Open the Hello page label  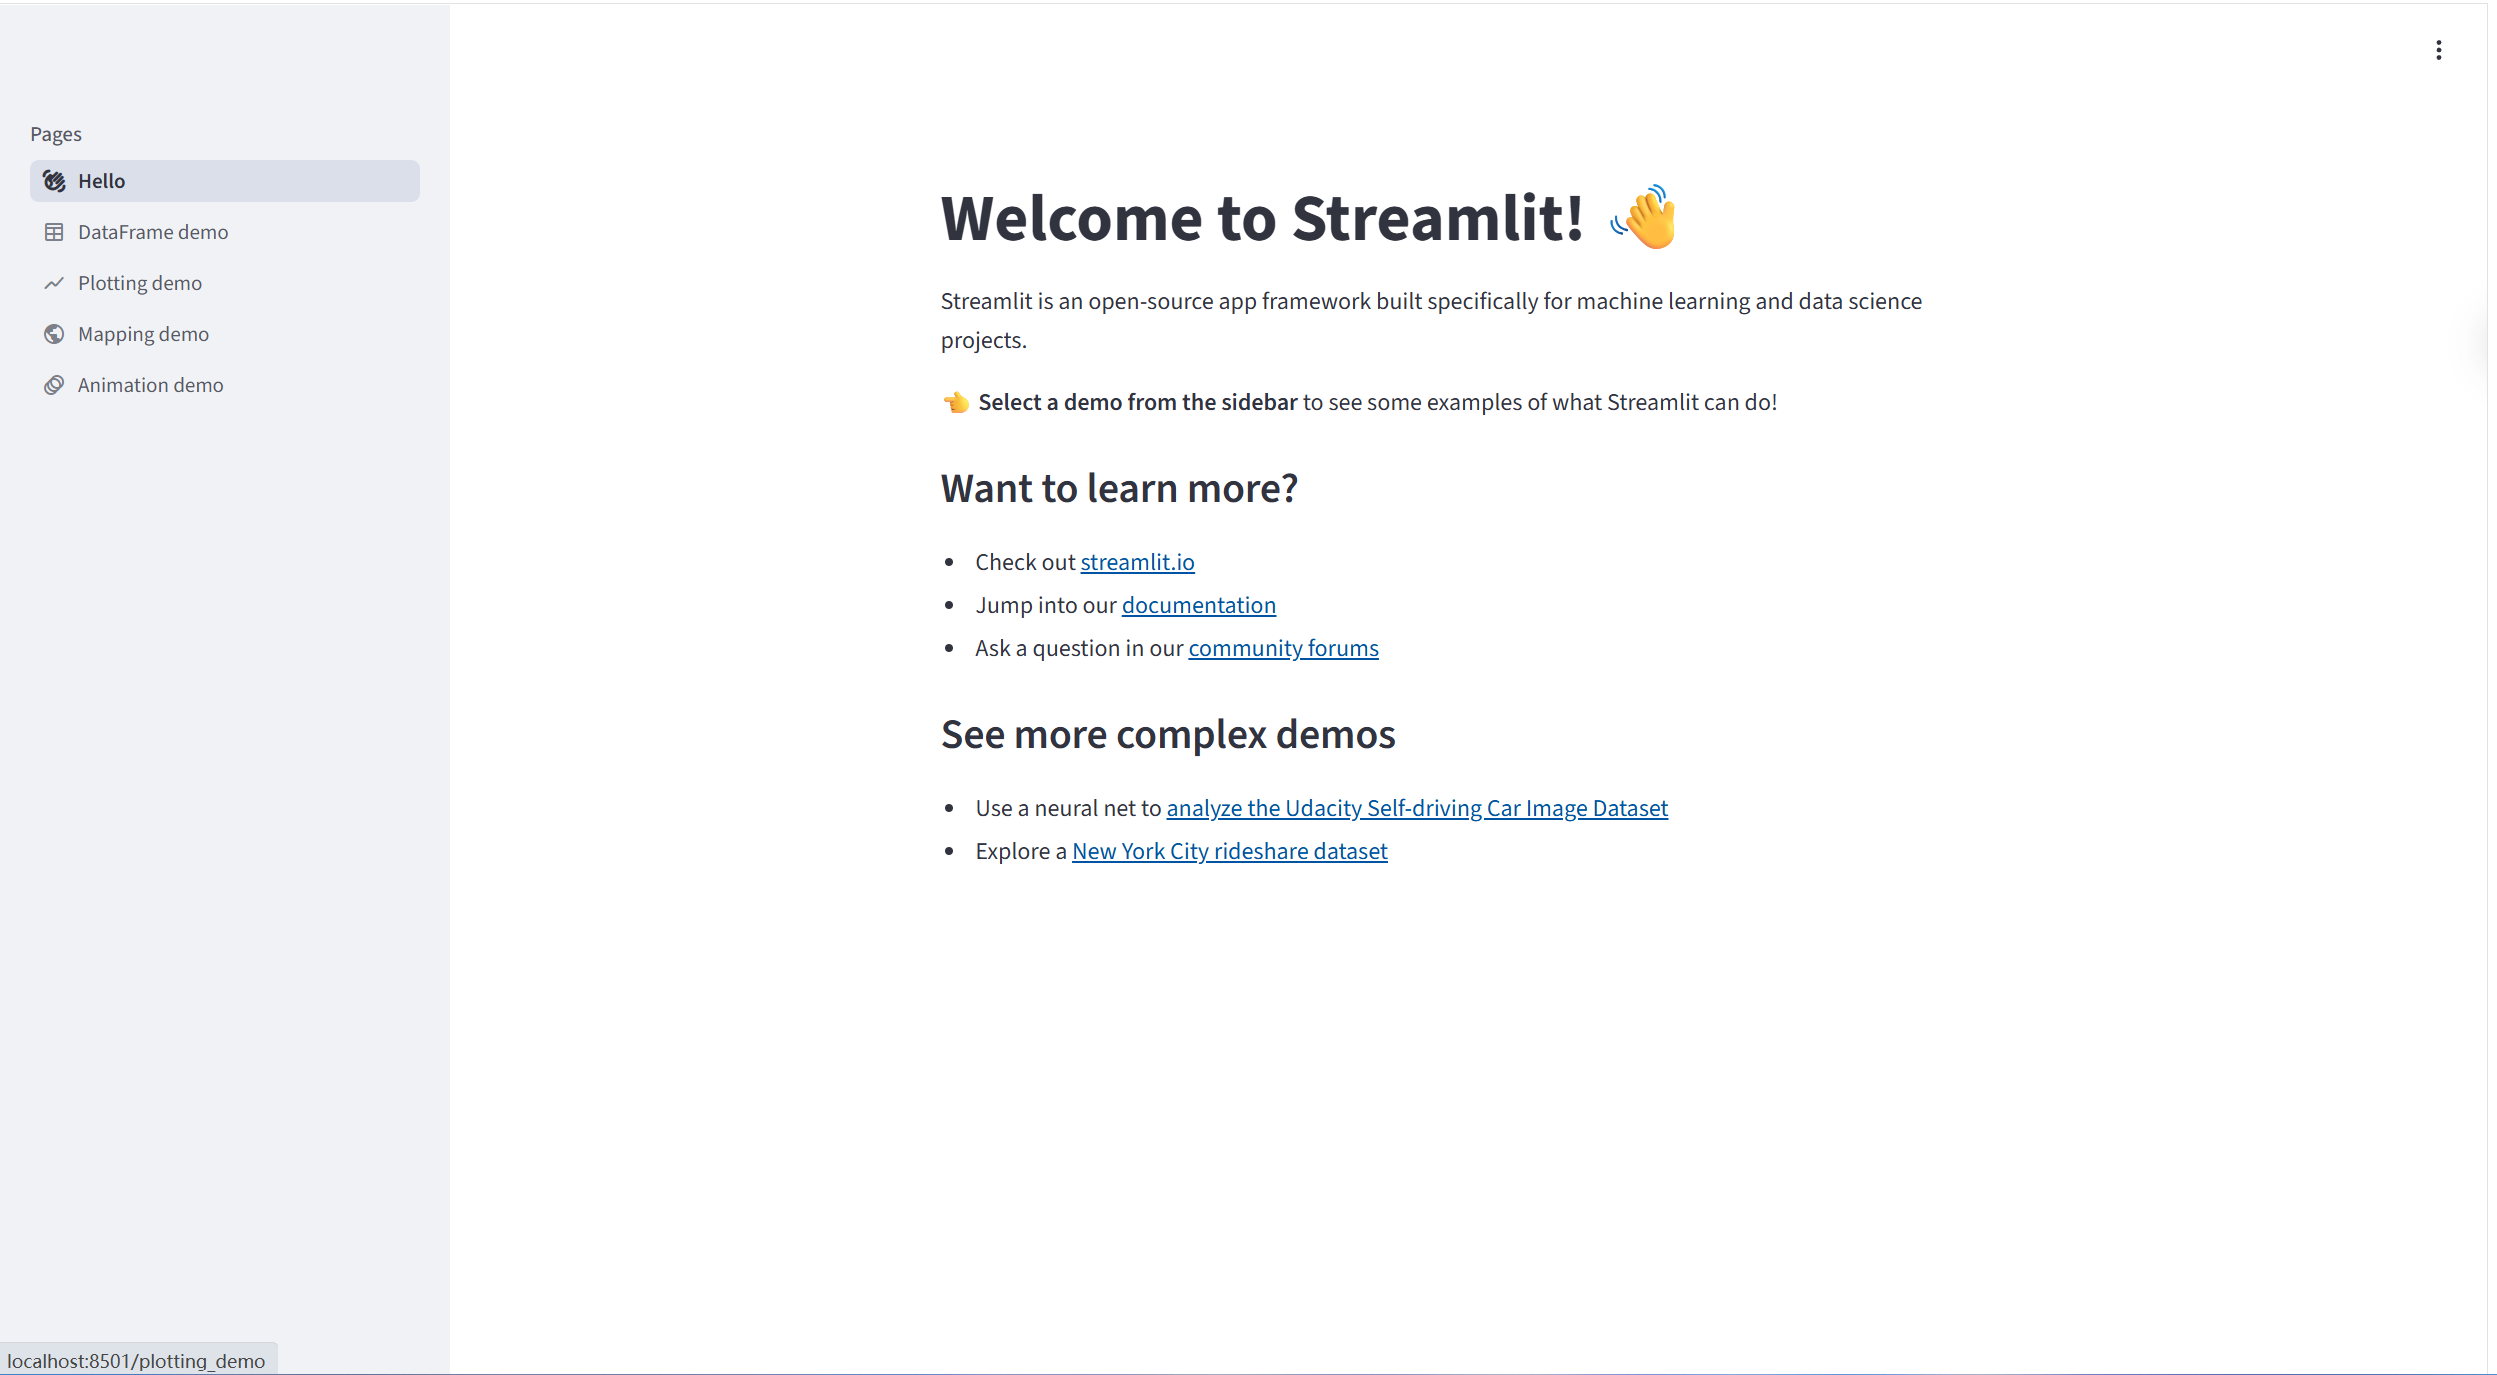pyautogui.click(x=102, y=181)
